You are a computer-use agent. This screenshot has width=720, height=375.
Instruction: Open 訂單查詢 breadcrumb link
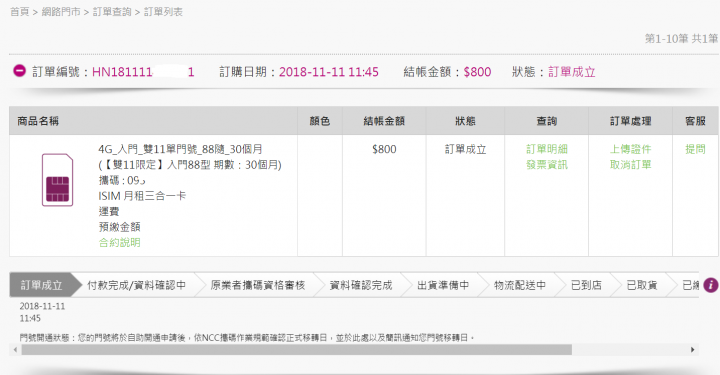click(x=112, y=12)
